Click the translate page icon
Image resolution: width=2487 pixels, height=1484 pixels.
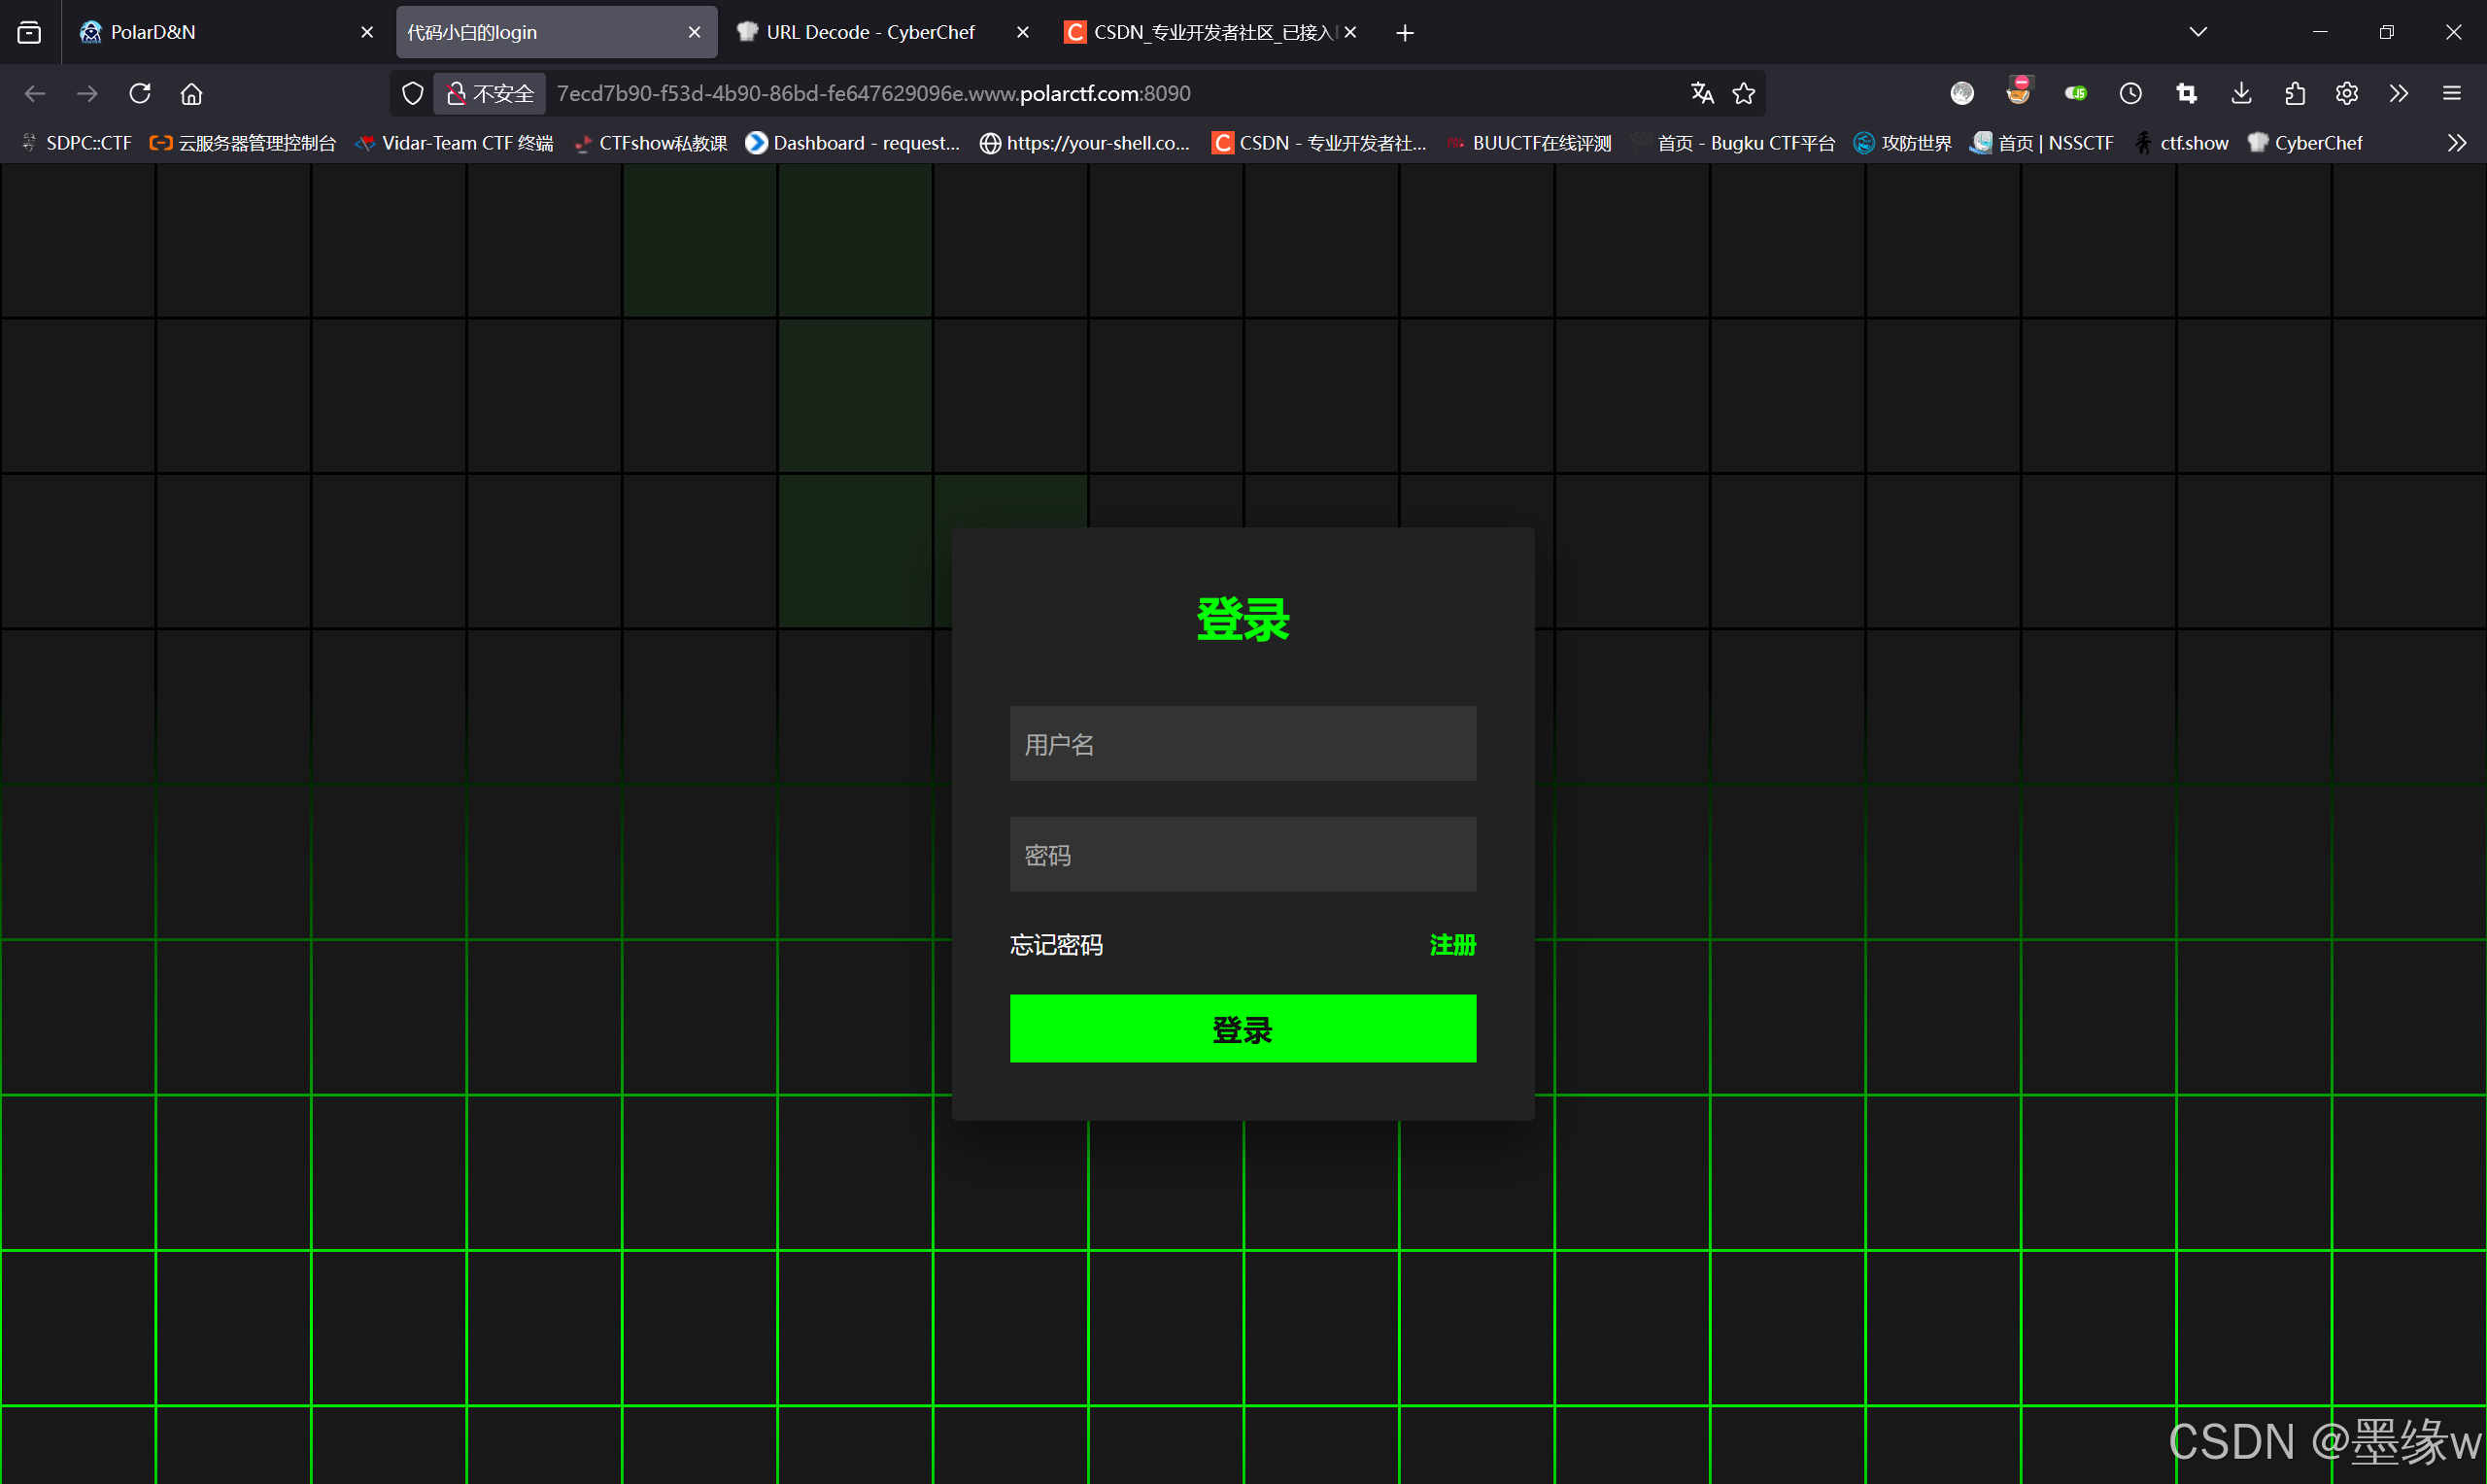tap(1702, 93)
